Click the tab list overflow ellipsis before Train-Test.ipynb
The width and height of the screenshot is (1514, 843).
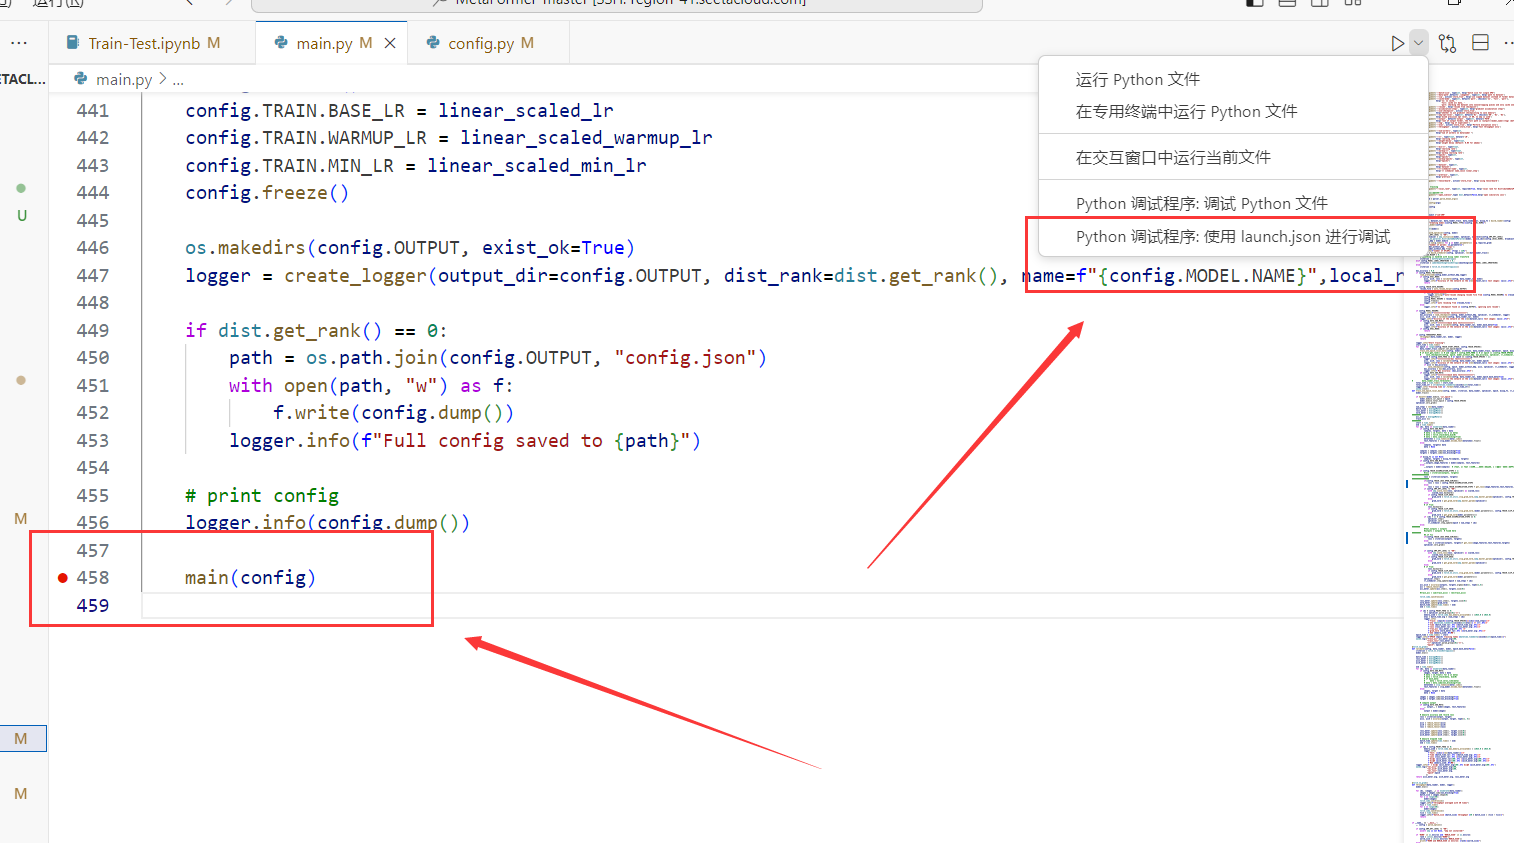pos(20,42)
